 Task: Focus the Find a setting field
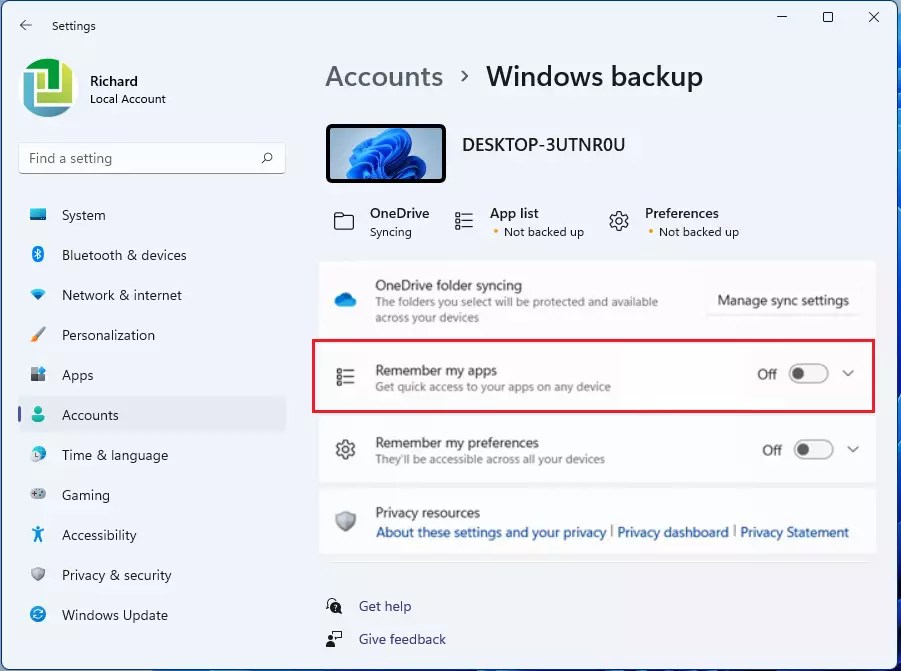point(152,158)
